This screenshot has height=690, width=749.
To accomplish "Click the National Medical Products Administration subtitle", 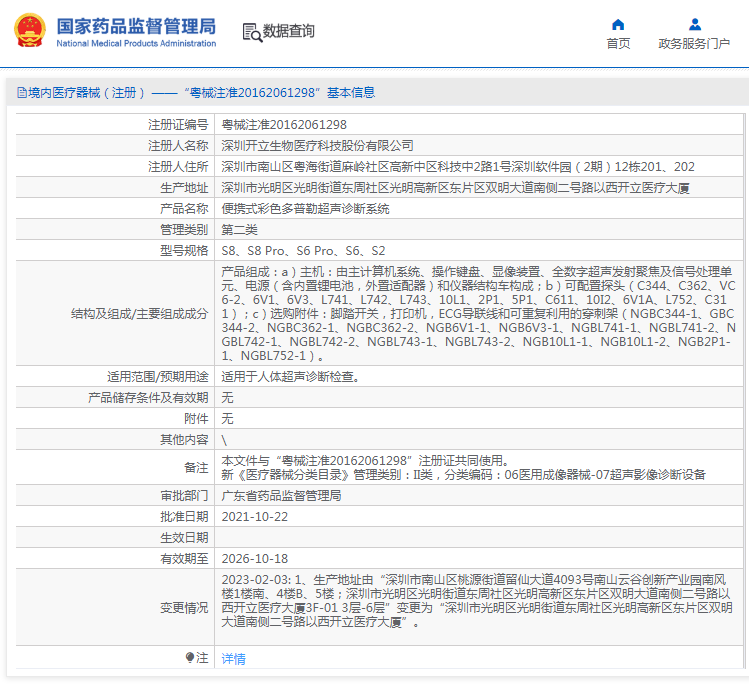I will click(x=135, y=44).
